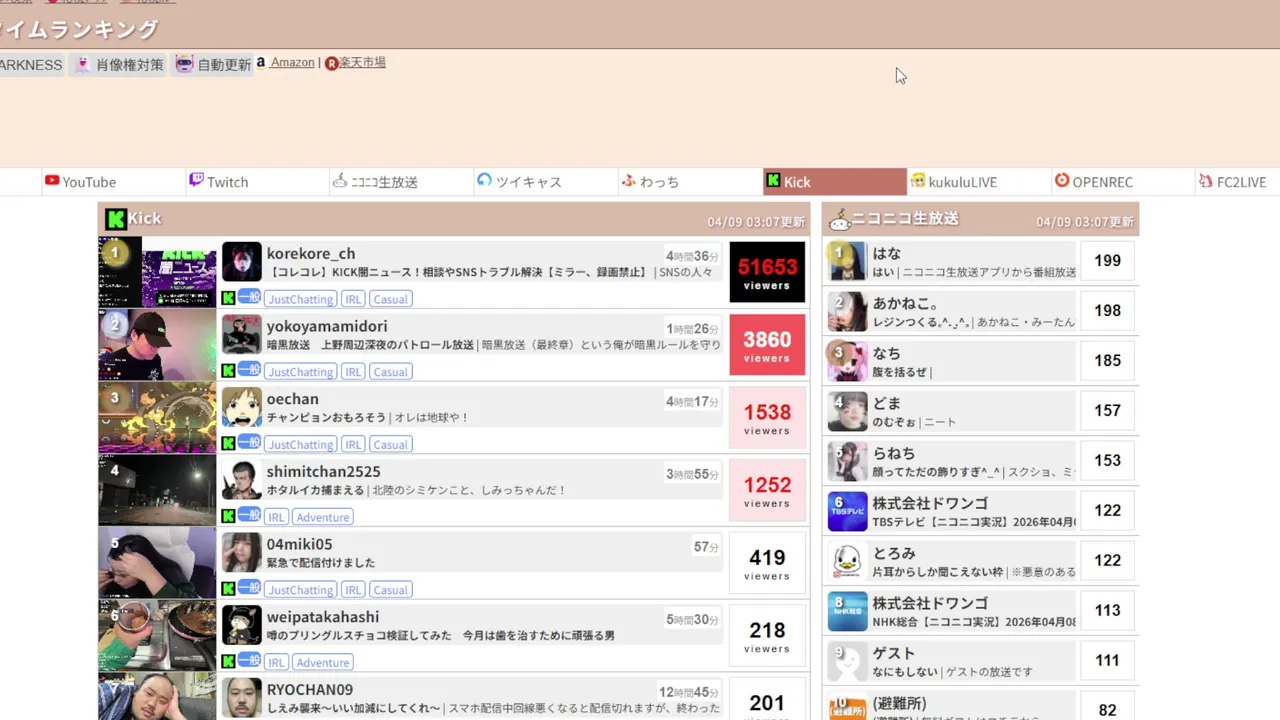Click shimitchan2525 avatar icon
The width and height of the screenshot is (1280, 720).
(x=241, y=480)
